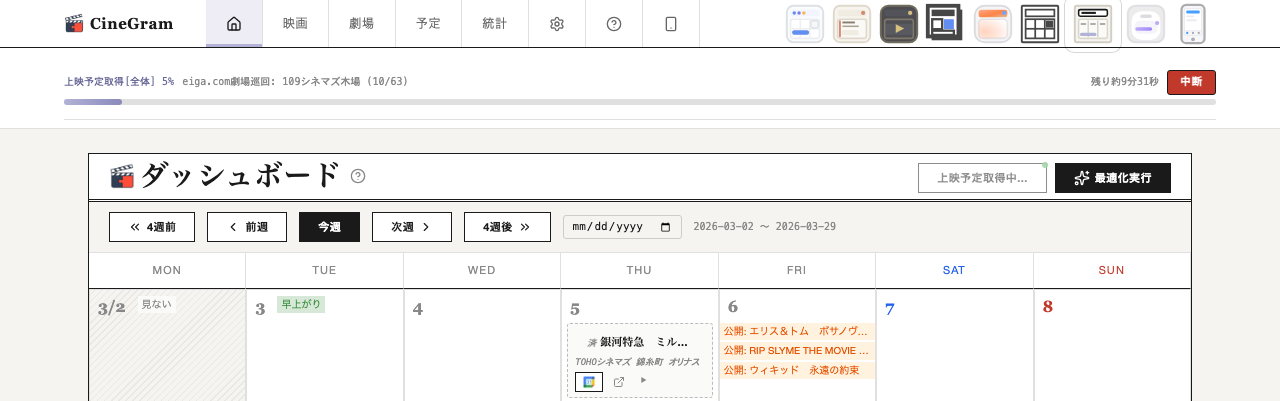The width and height of the screenshot is (1280, 401).
Task: Jump ahead with 4週後 button
Action: pos(507,227)
